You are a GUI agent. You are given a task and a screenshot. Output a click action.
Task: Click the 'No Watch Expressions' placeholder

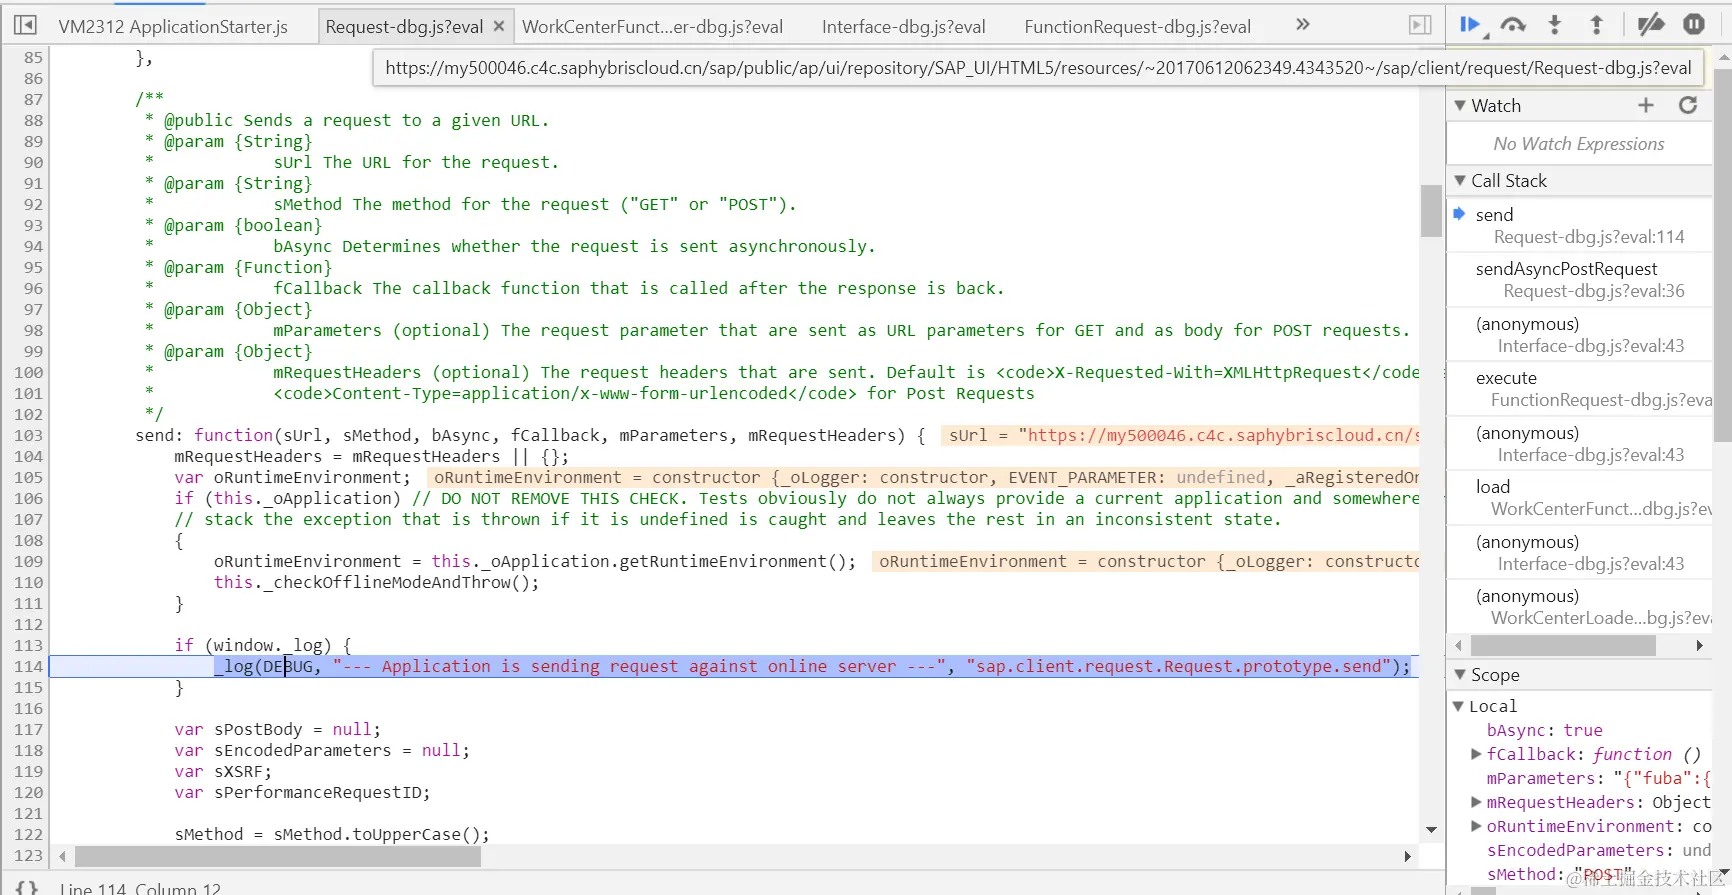pos(1579,144)
